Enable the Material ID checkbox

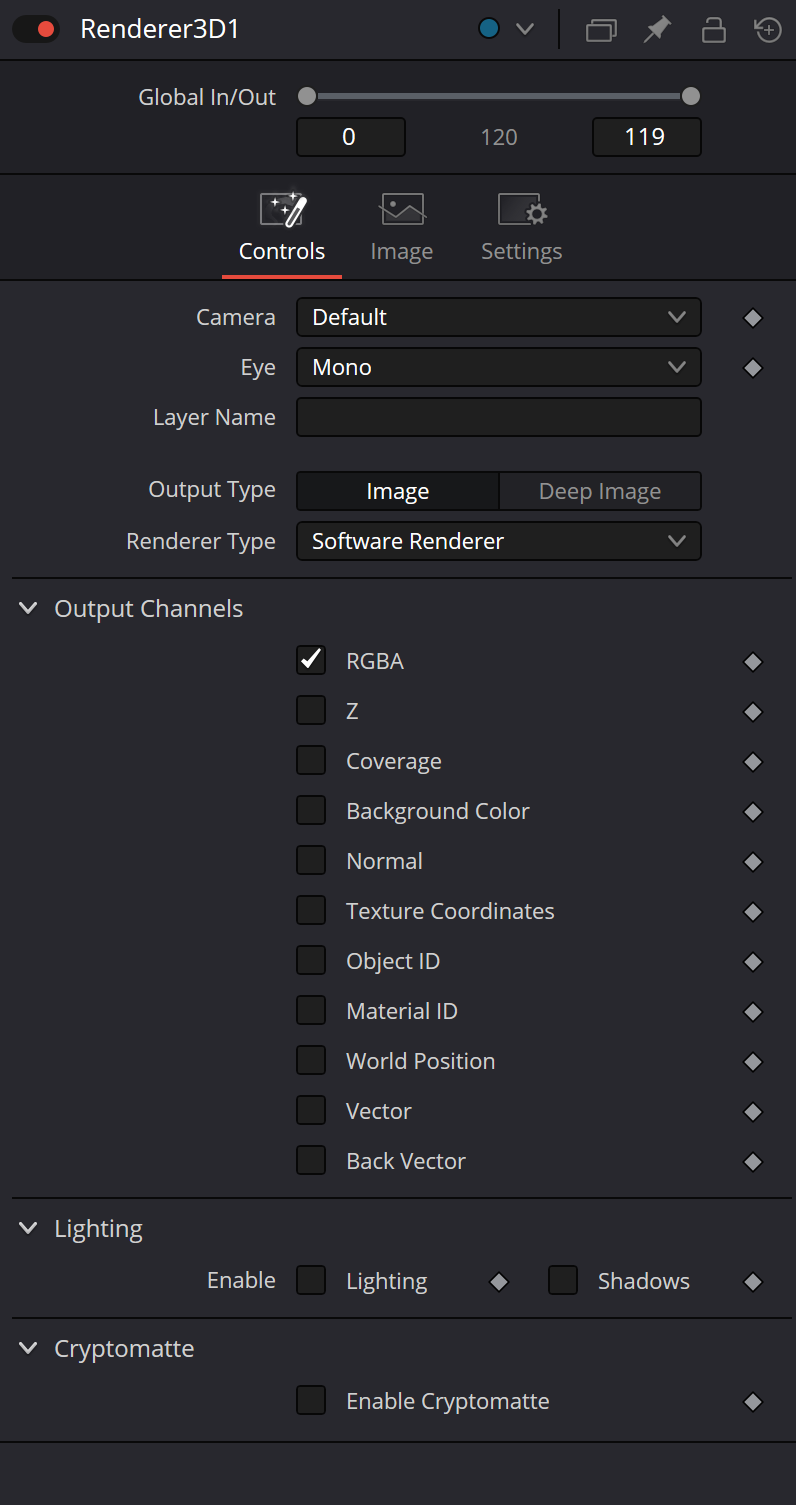click(x=311, y=1009)
